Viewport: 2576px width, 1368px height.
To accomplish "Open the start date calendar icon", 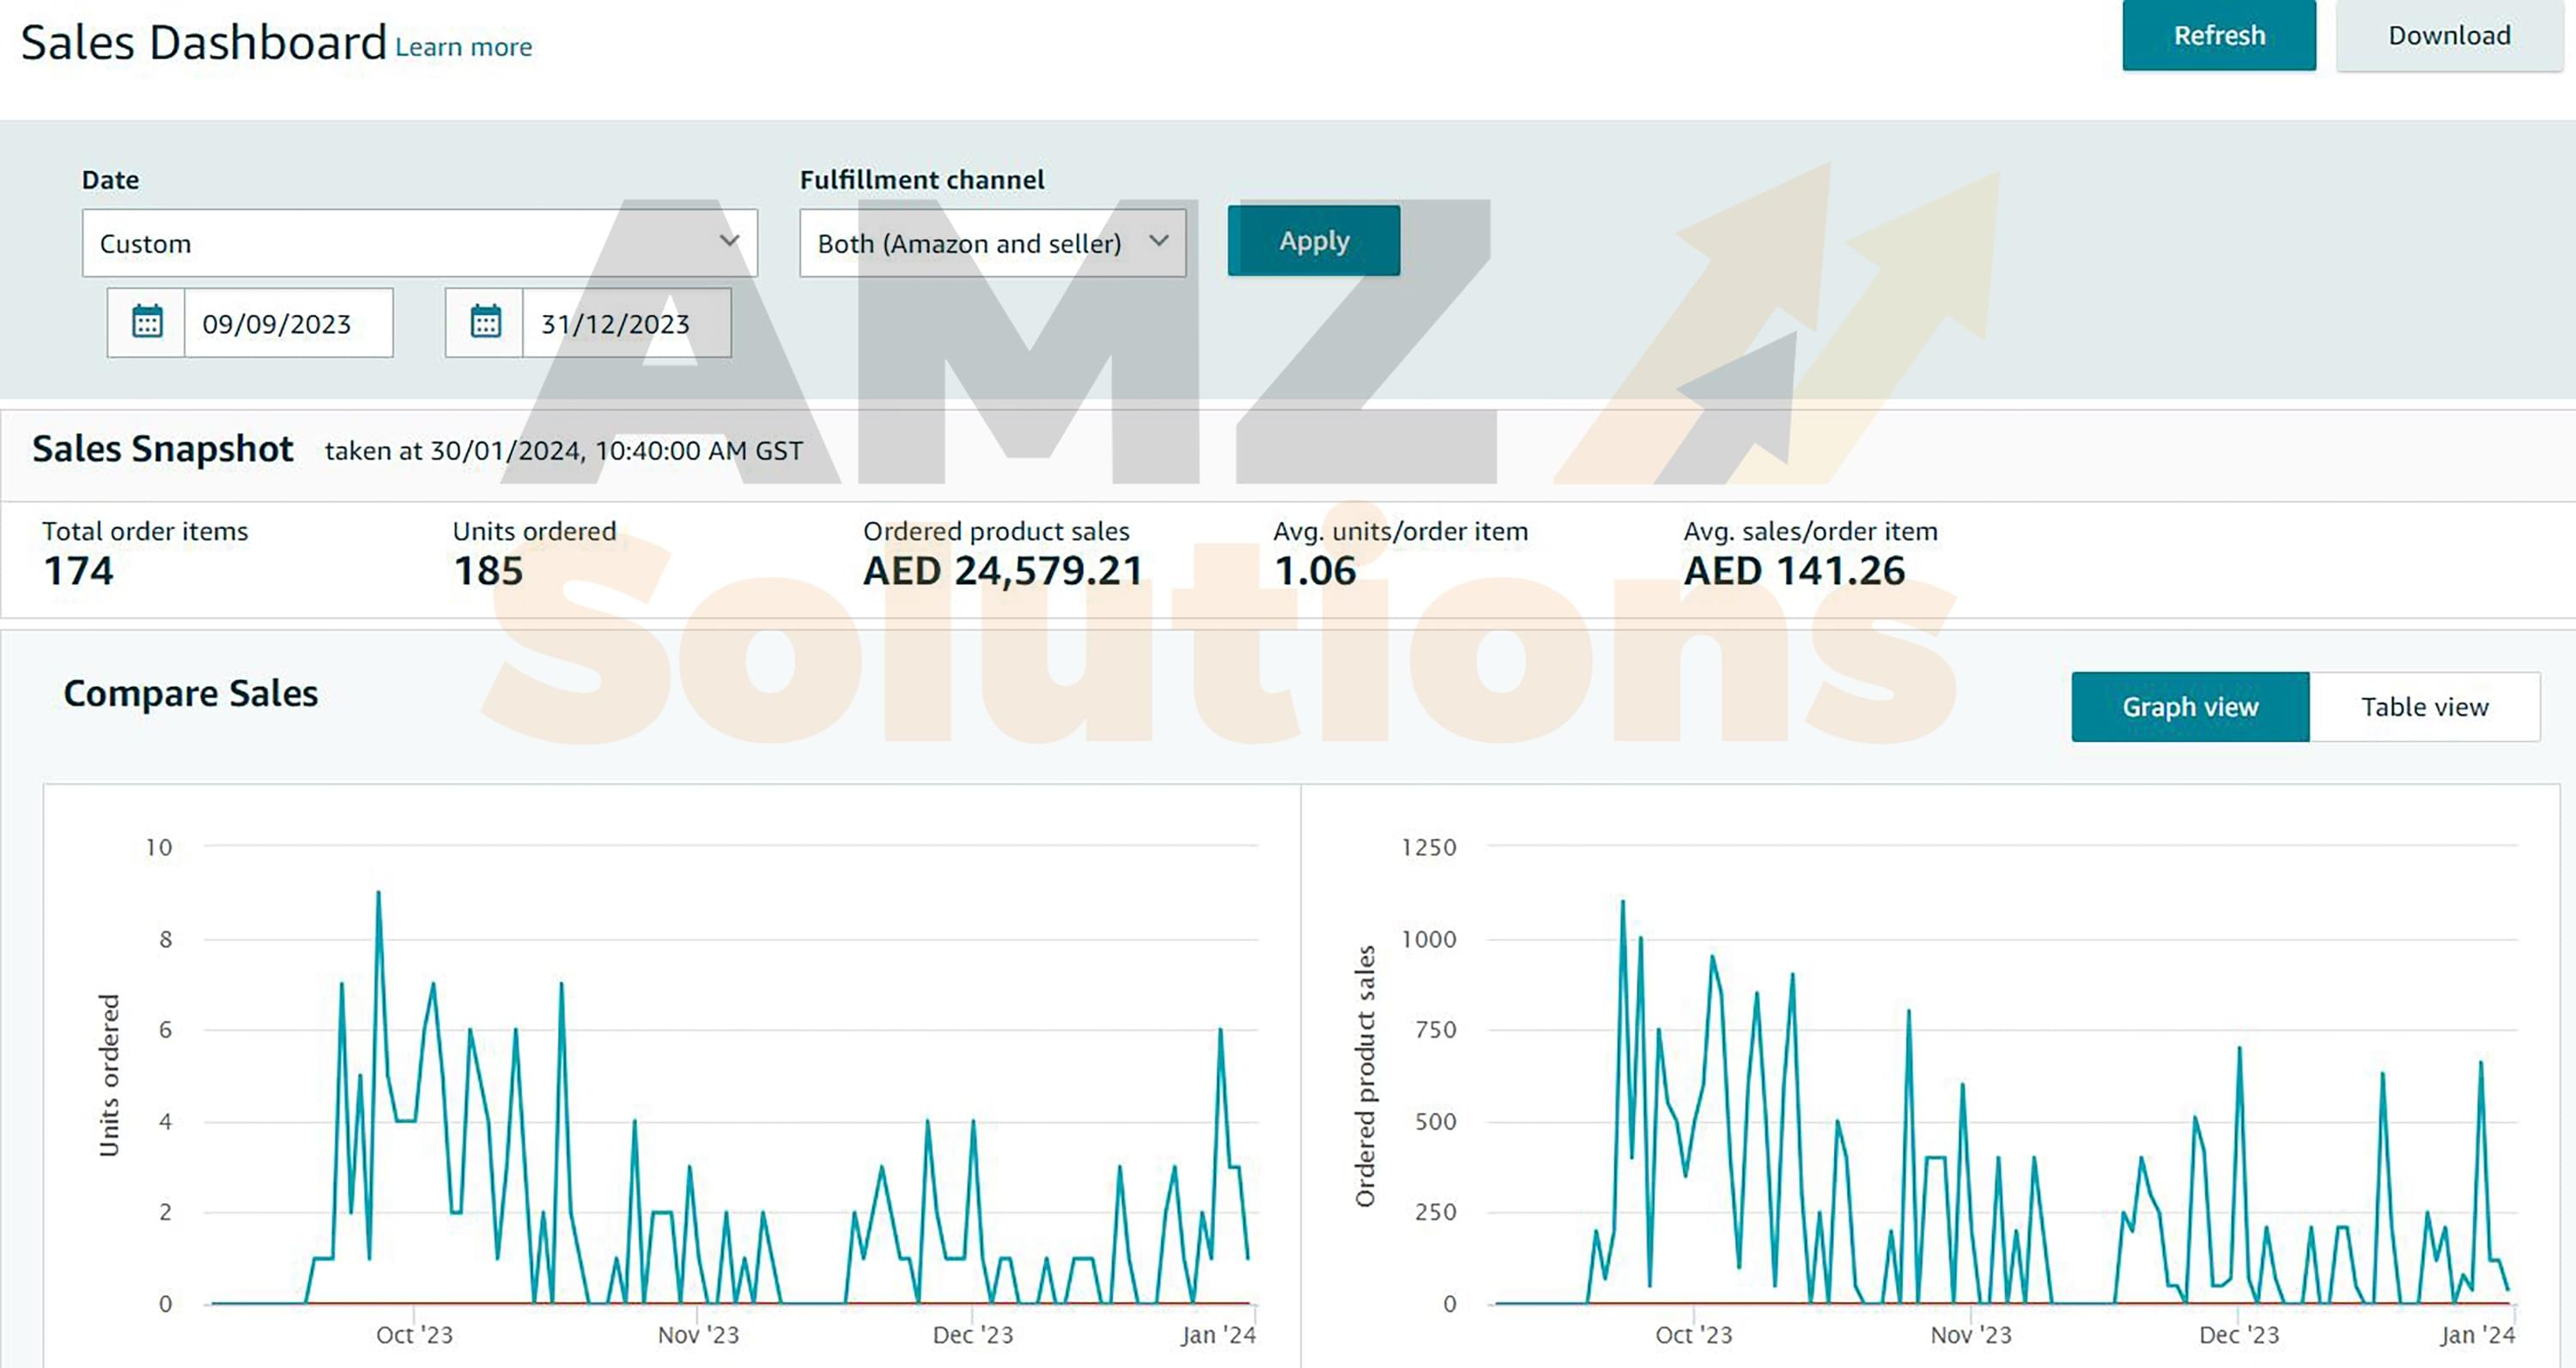I will click(x=147, y=322).
